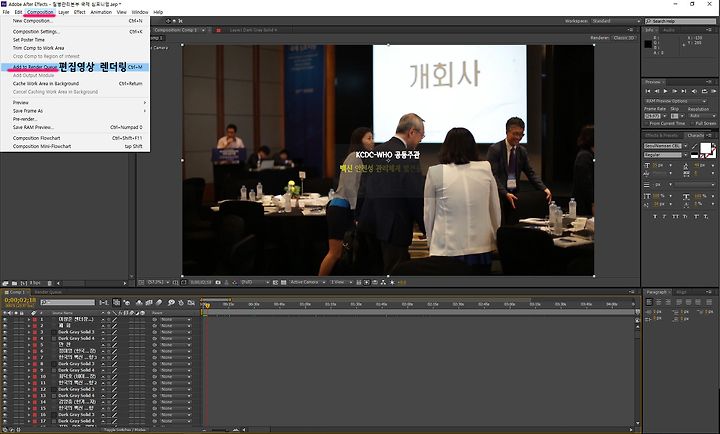Toggle Draft 3D button in timeline
This screenshot has height=434, width=720.
click(x=126, y=302)
